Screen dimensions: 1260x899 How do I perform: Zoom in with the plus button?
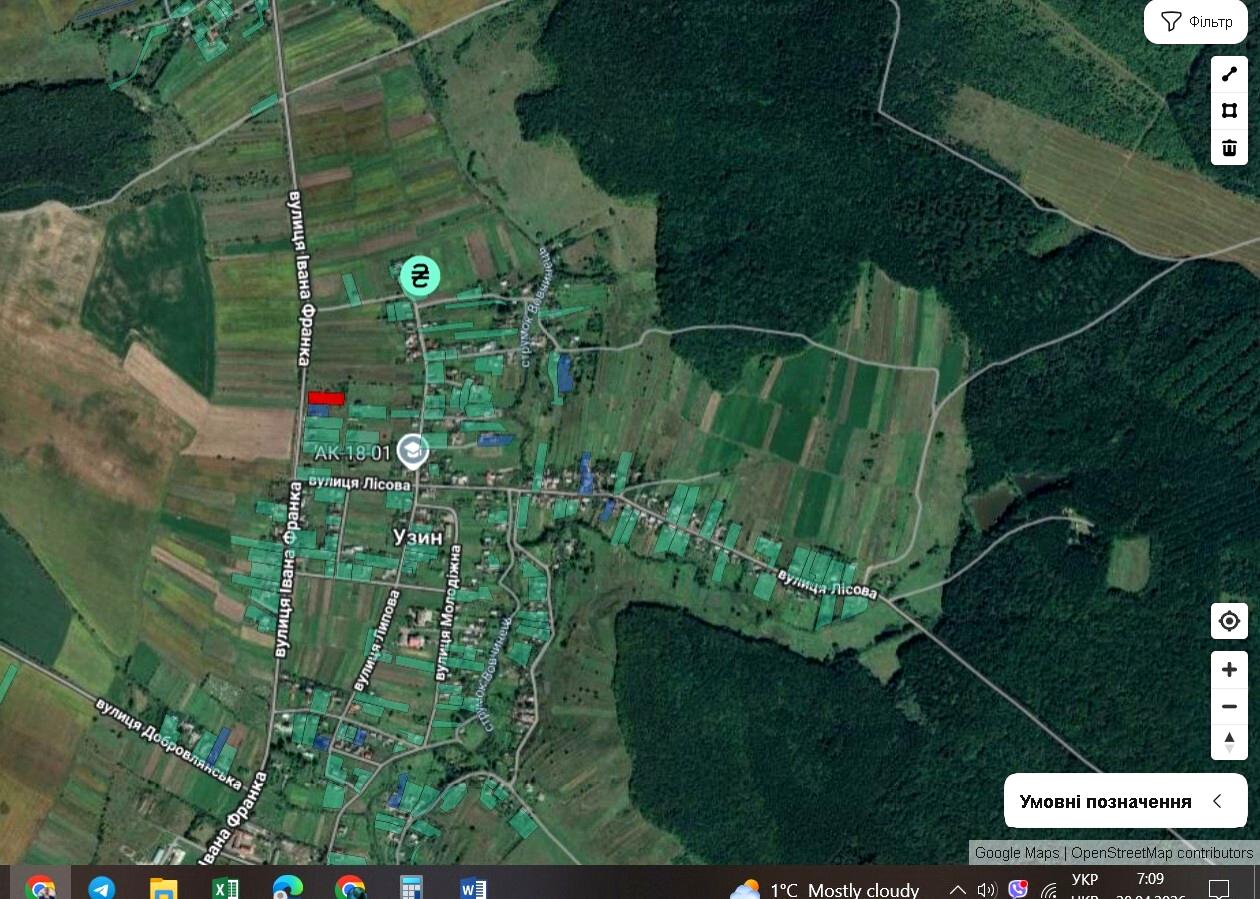1229,670
